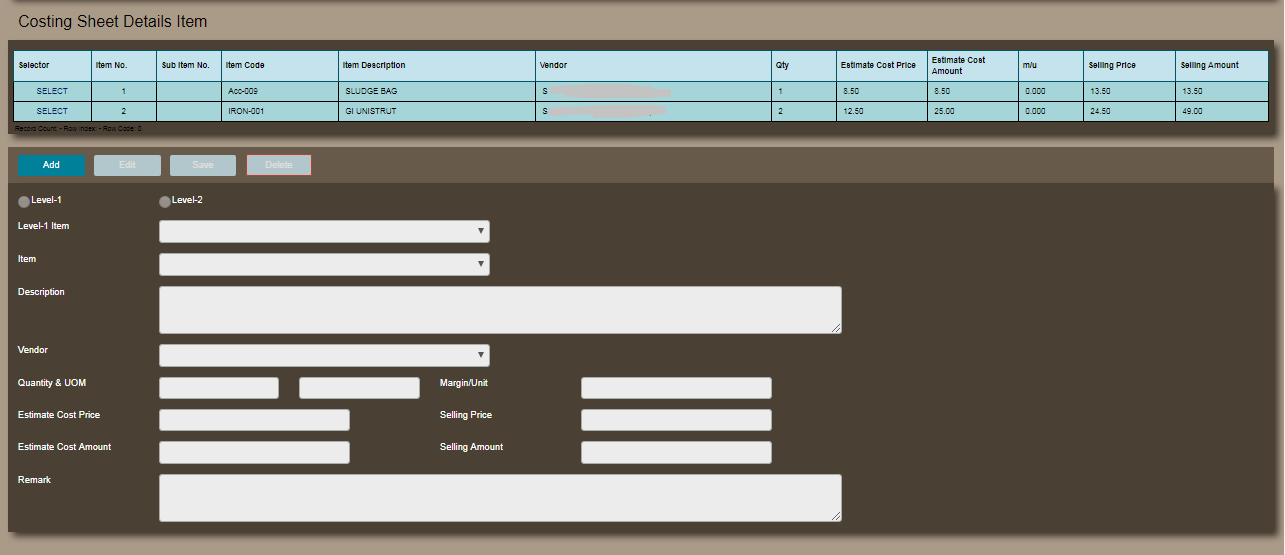Click the Edit button

(127, 165)
